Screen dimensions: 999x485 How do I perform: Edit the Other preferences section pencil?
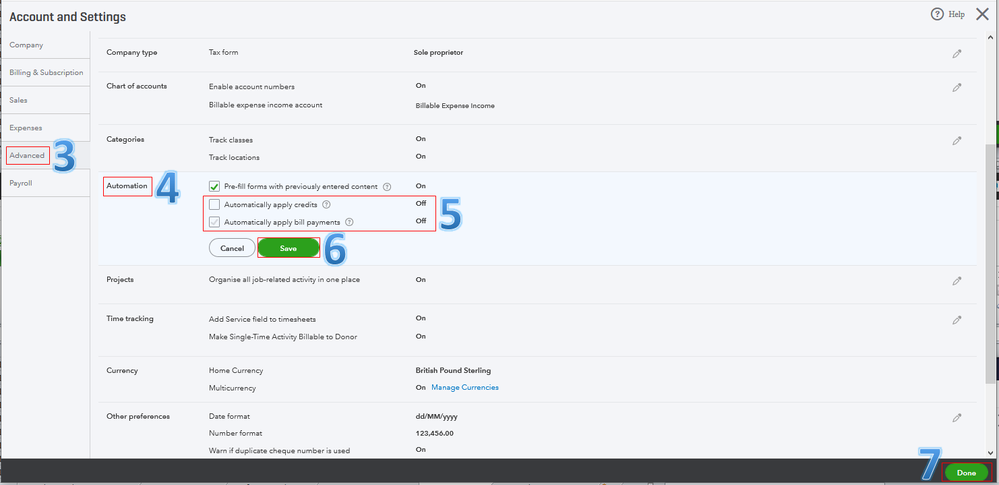(956, 417)
